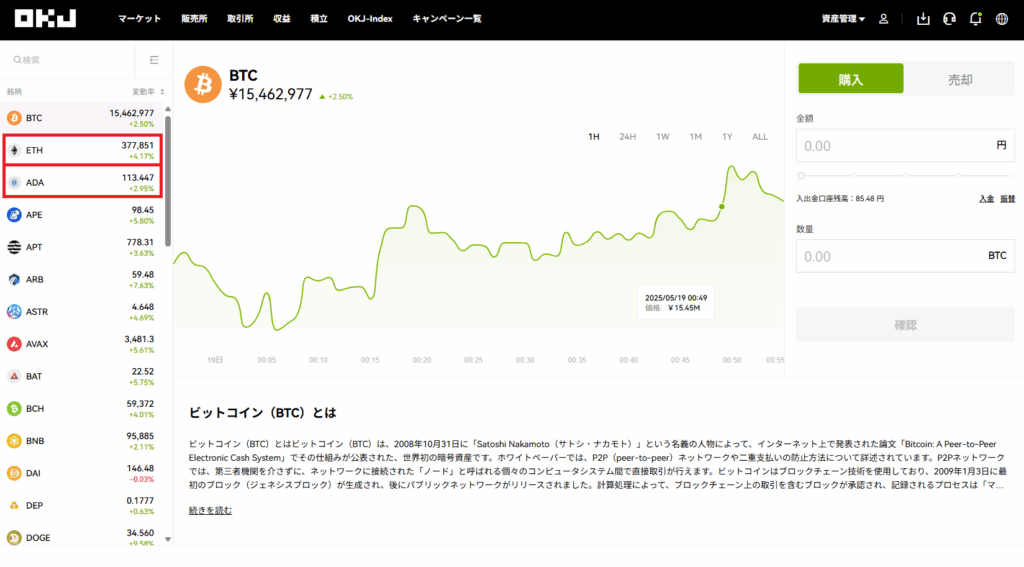Image resolution: width=1024 pixels, height=567 pixels.
Task: Expand the 資産管理 dropdown
Action: coord(843,19)
